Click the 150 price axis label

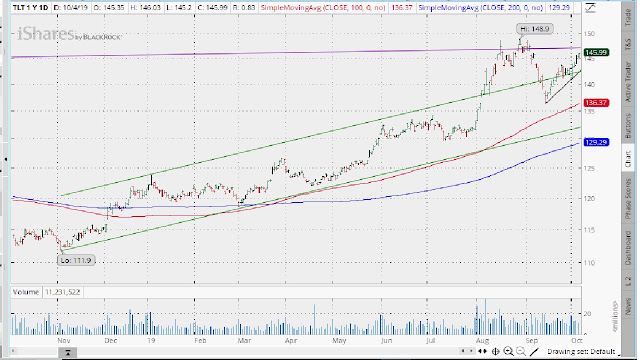pos(589,34)
